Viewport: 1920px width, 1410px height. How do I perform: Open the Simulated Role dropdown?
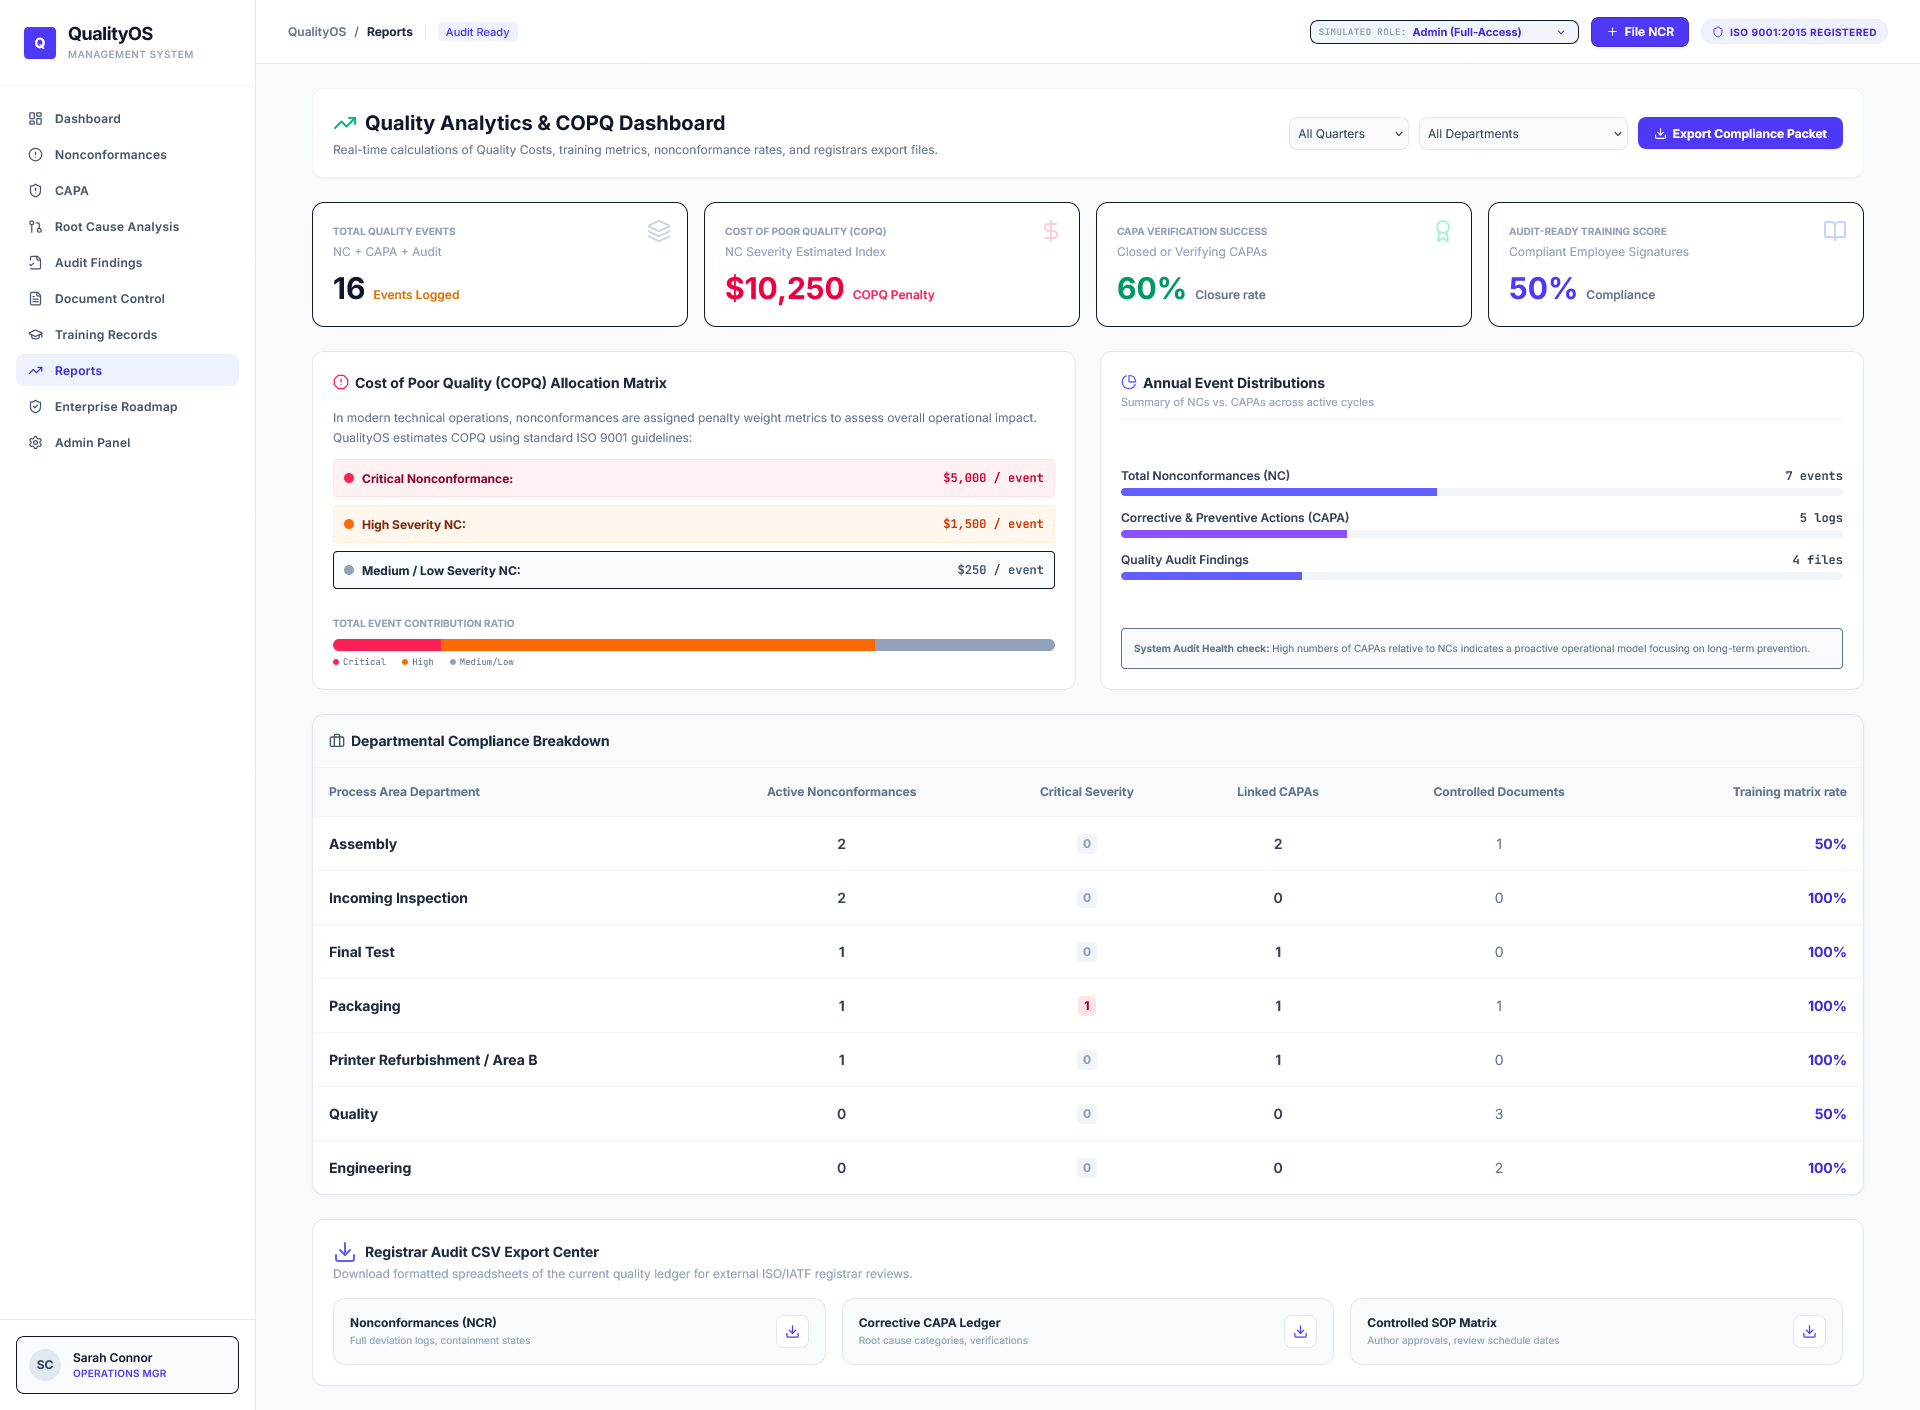click(1444, 32)
